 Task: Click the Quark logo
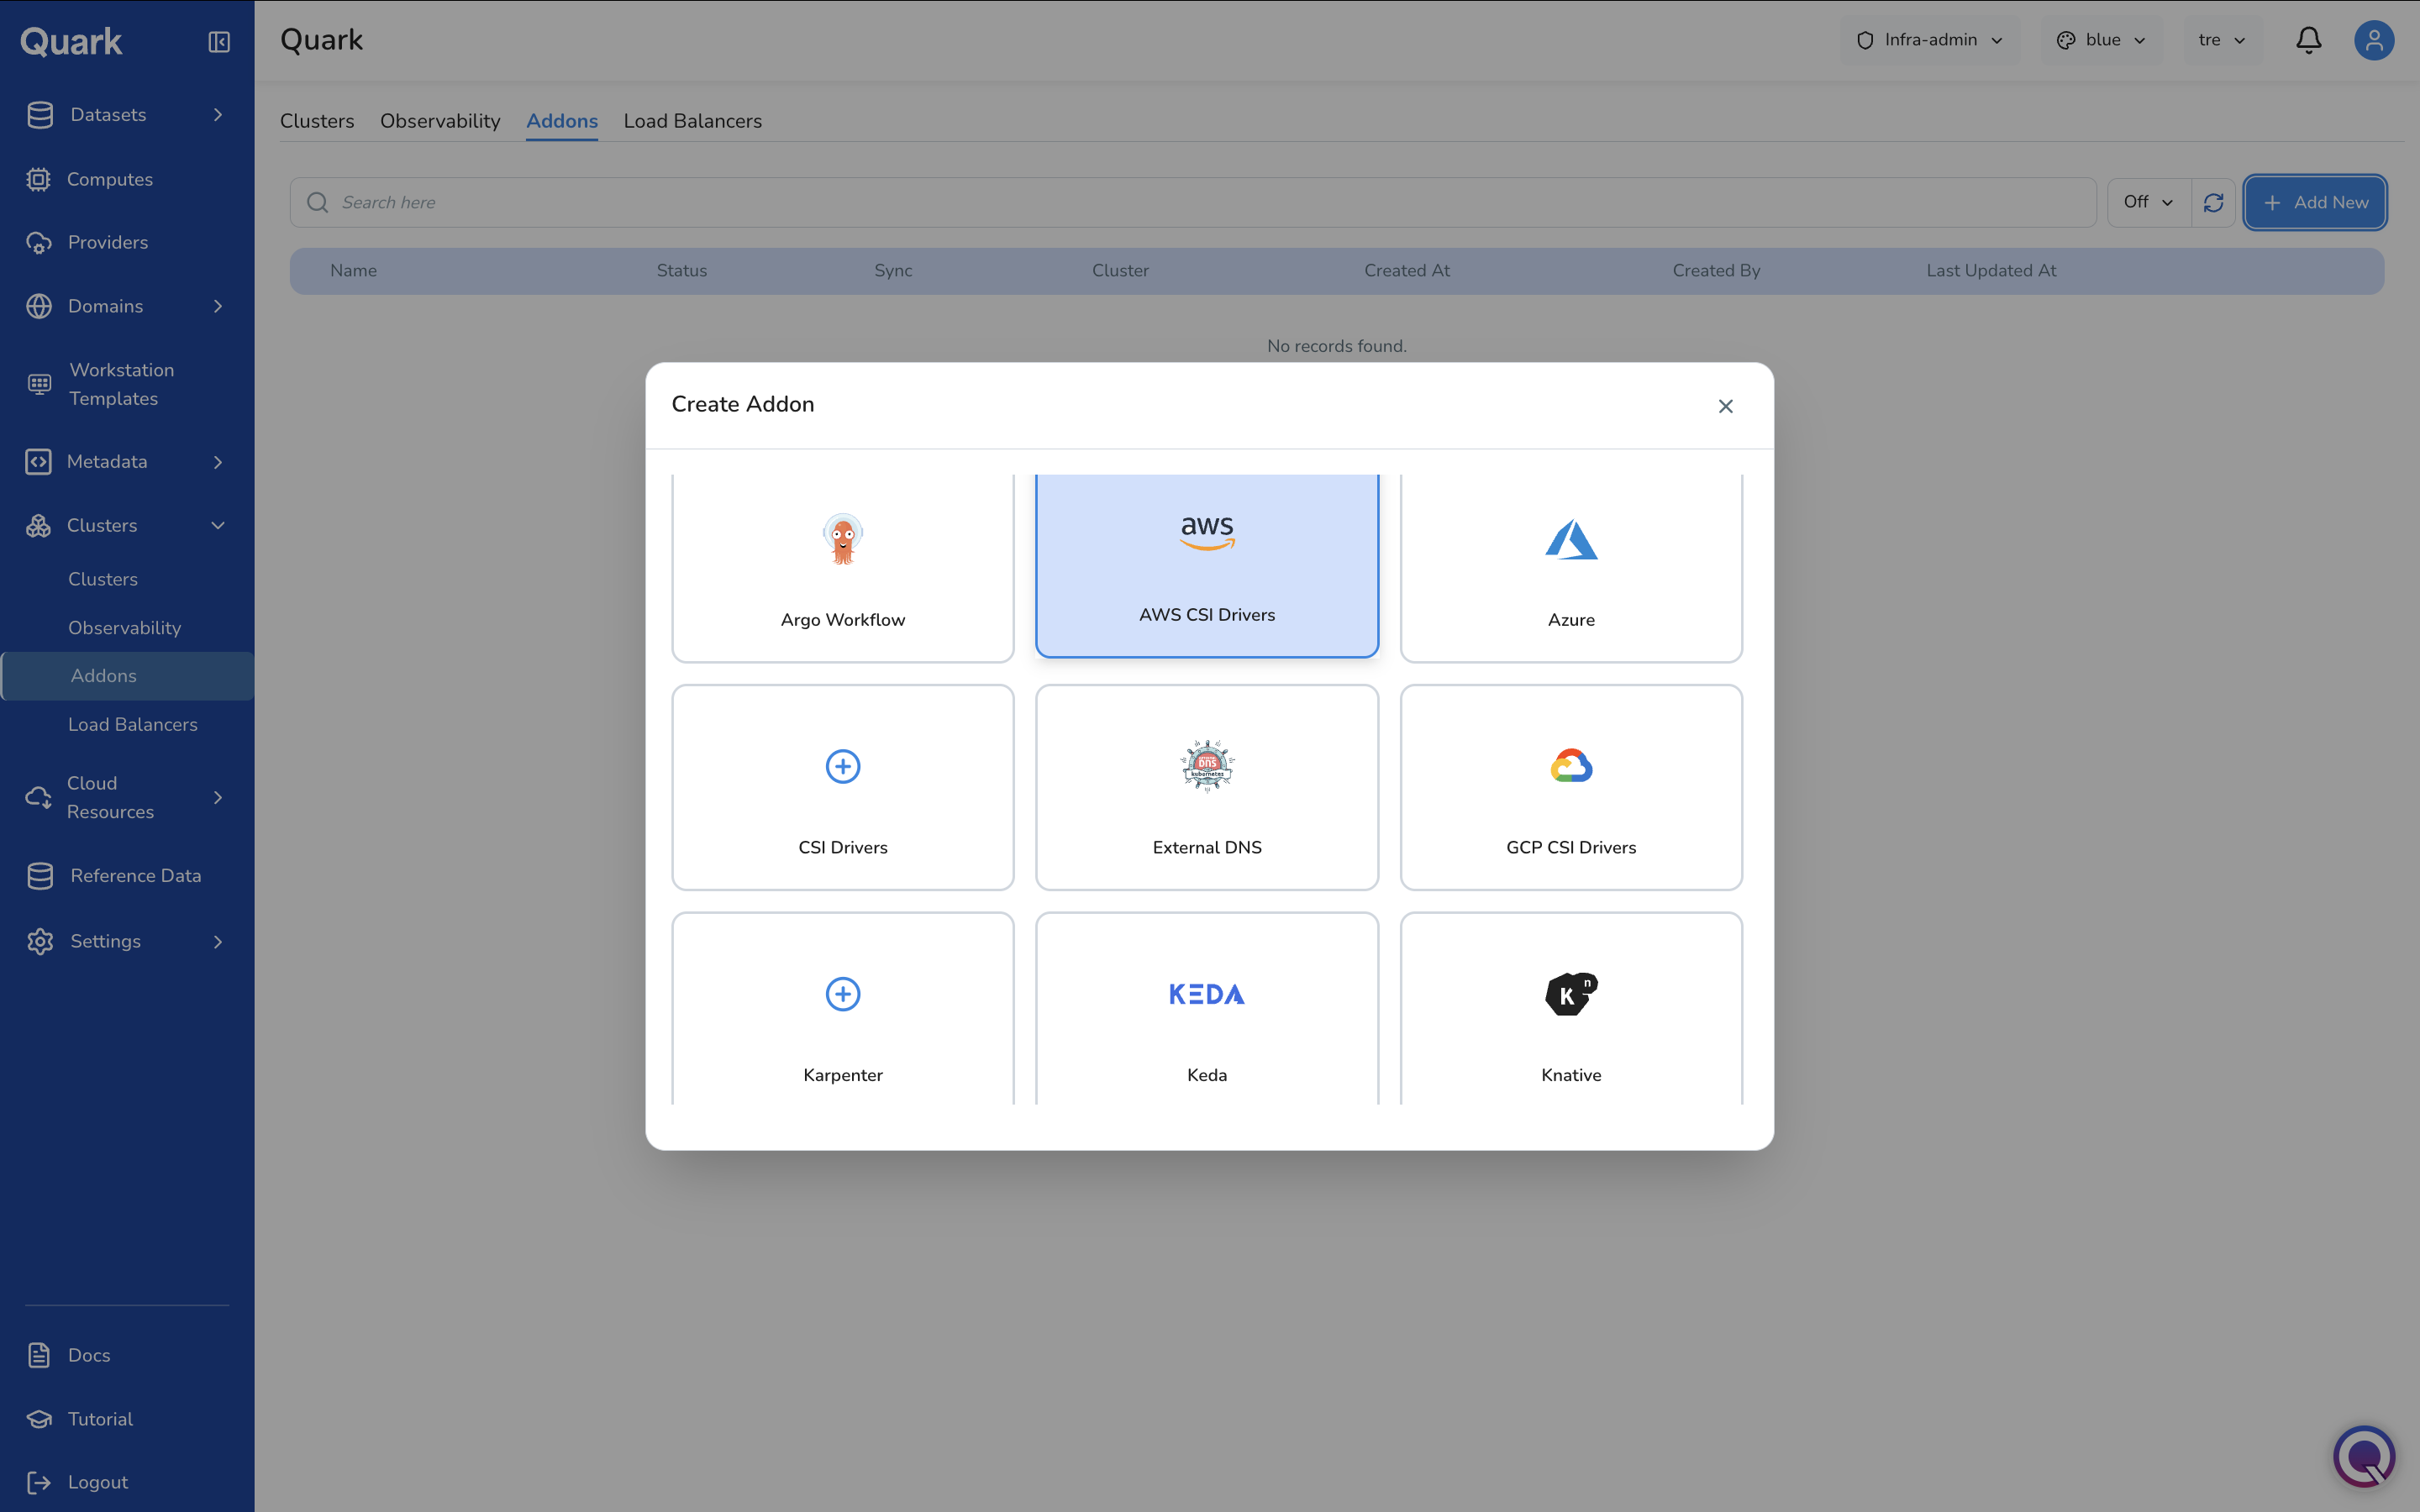coord(71,41)
